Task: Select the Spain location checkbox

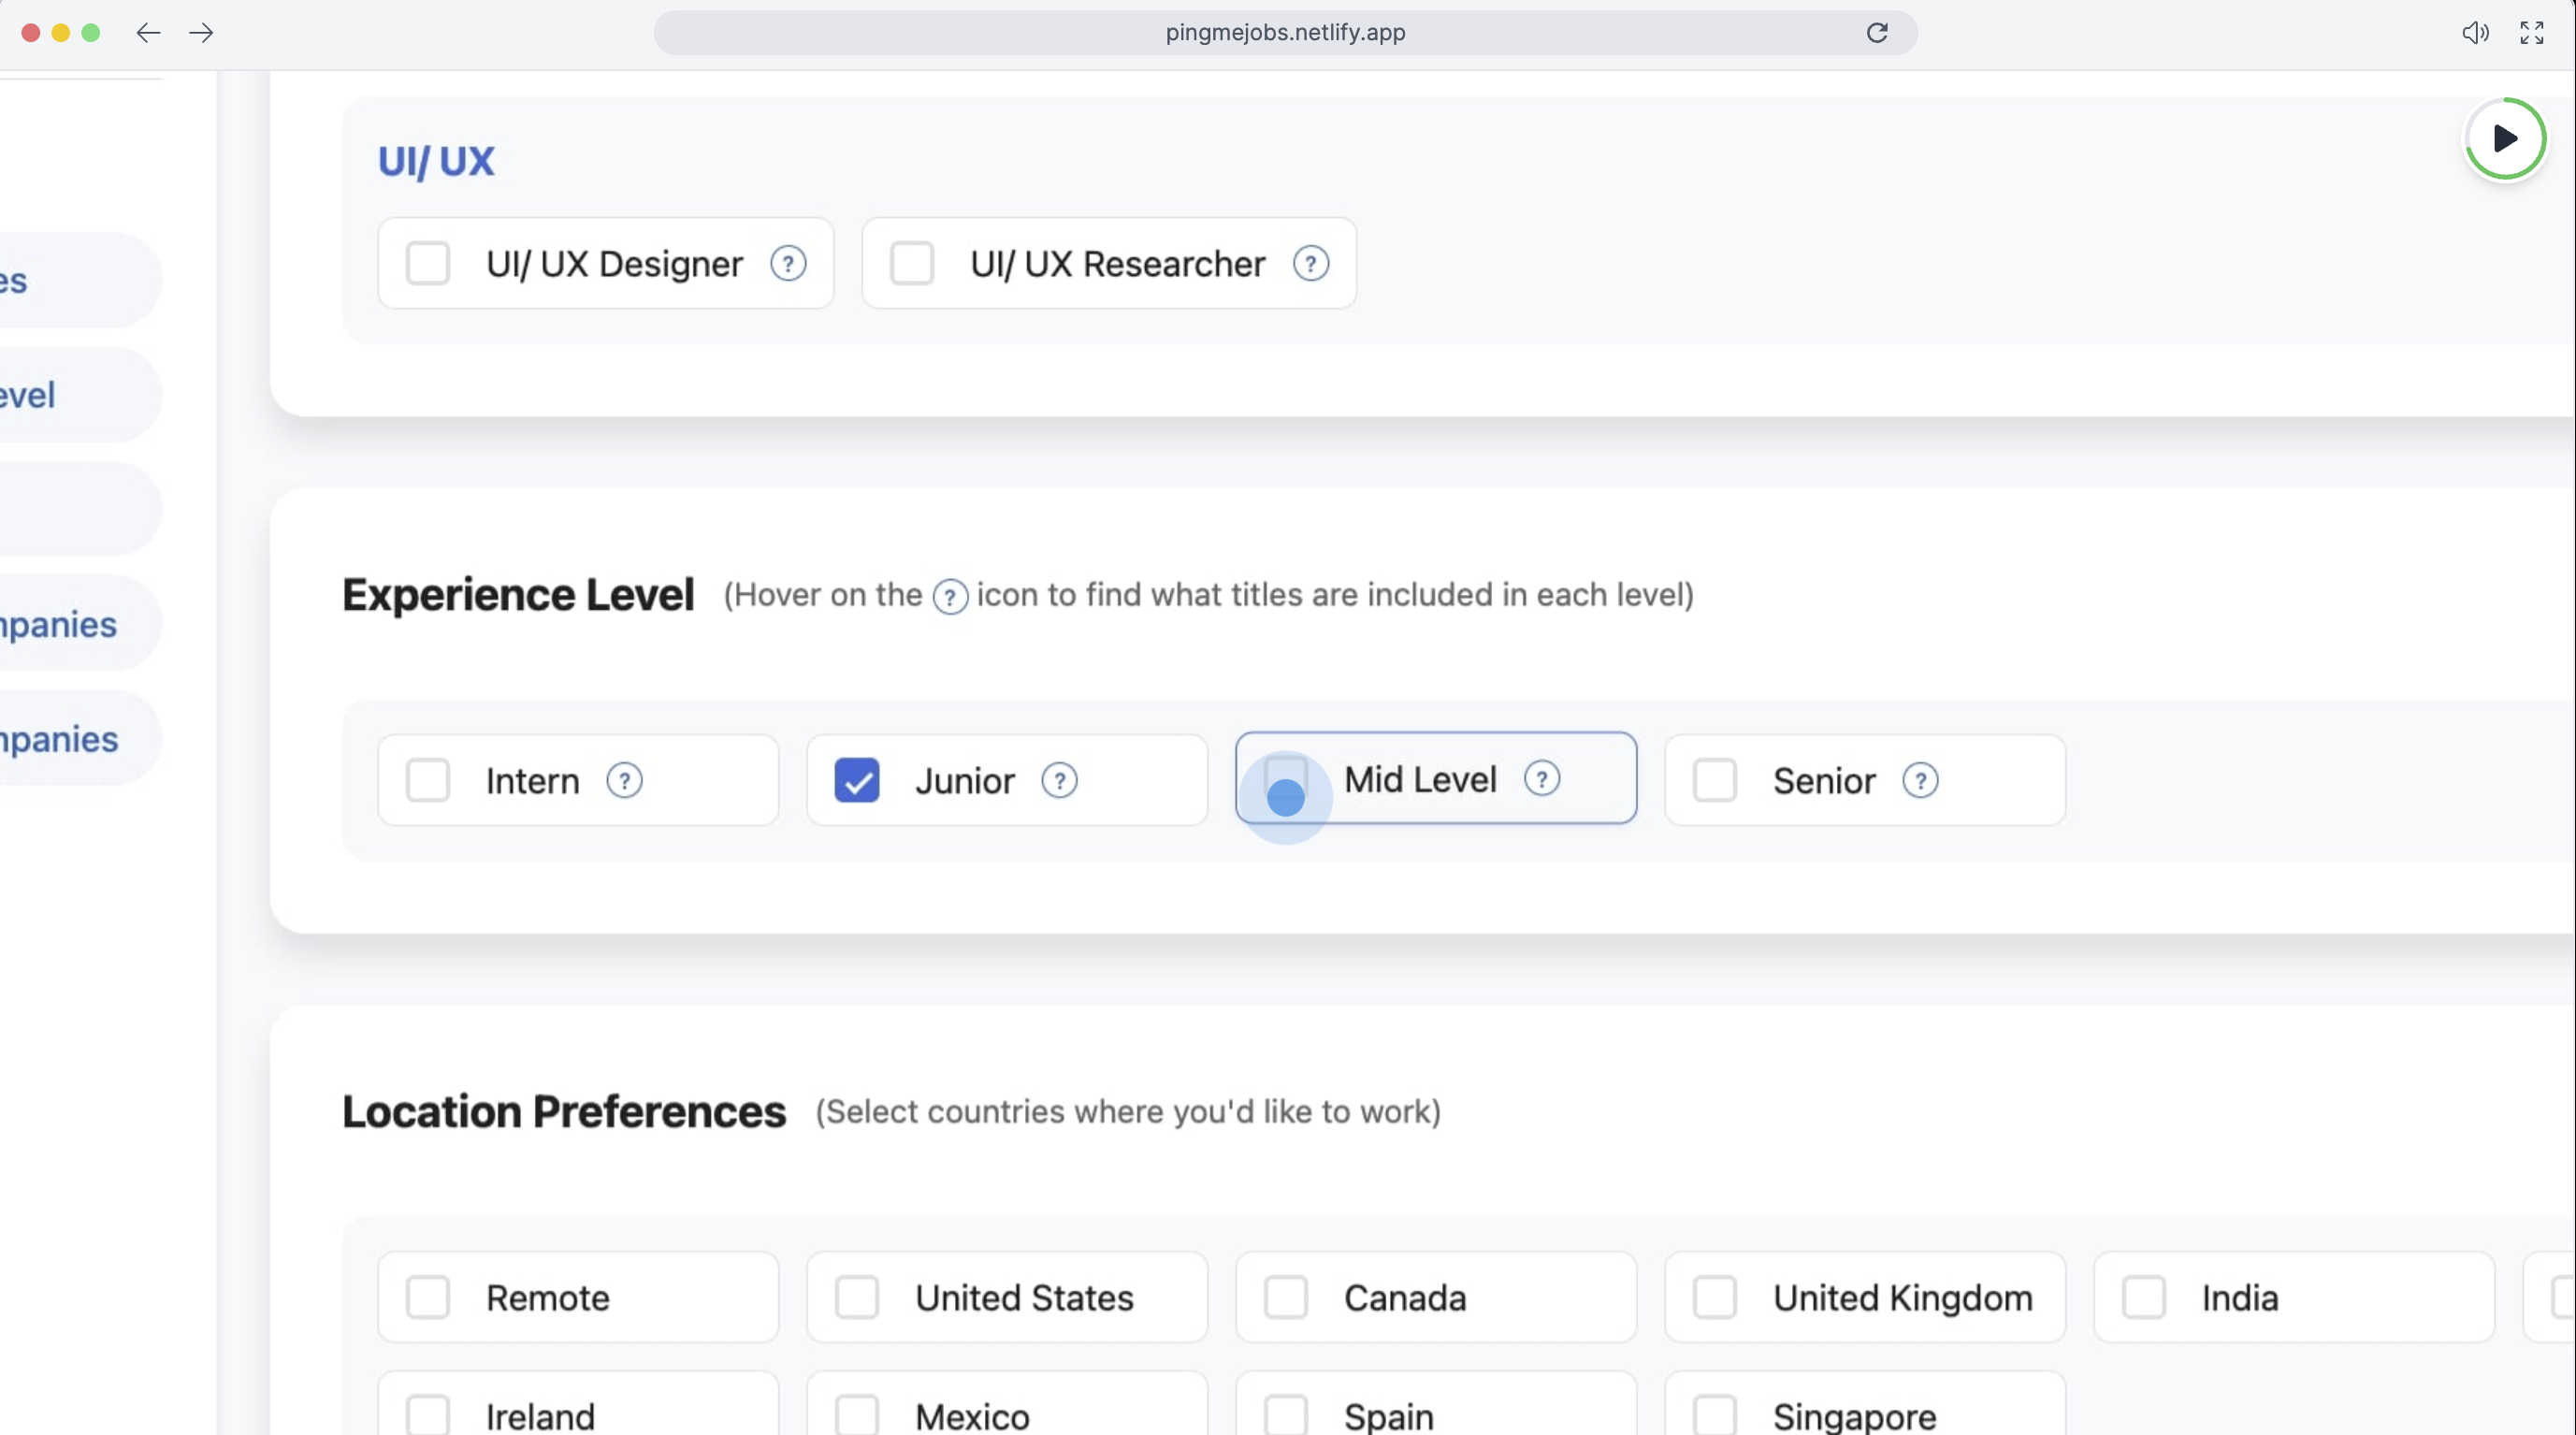Action: point(1286,1416)
